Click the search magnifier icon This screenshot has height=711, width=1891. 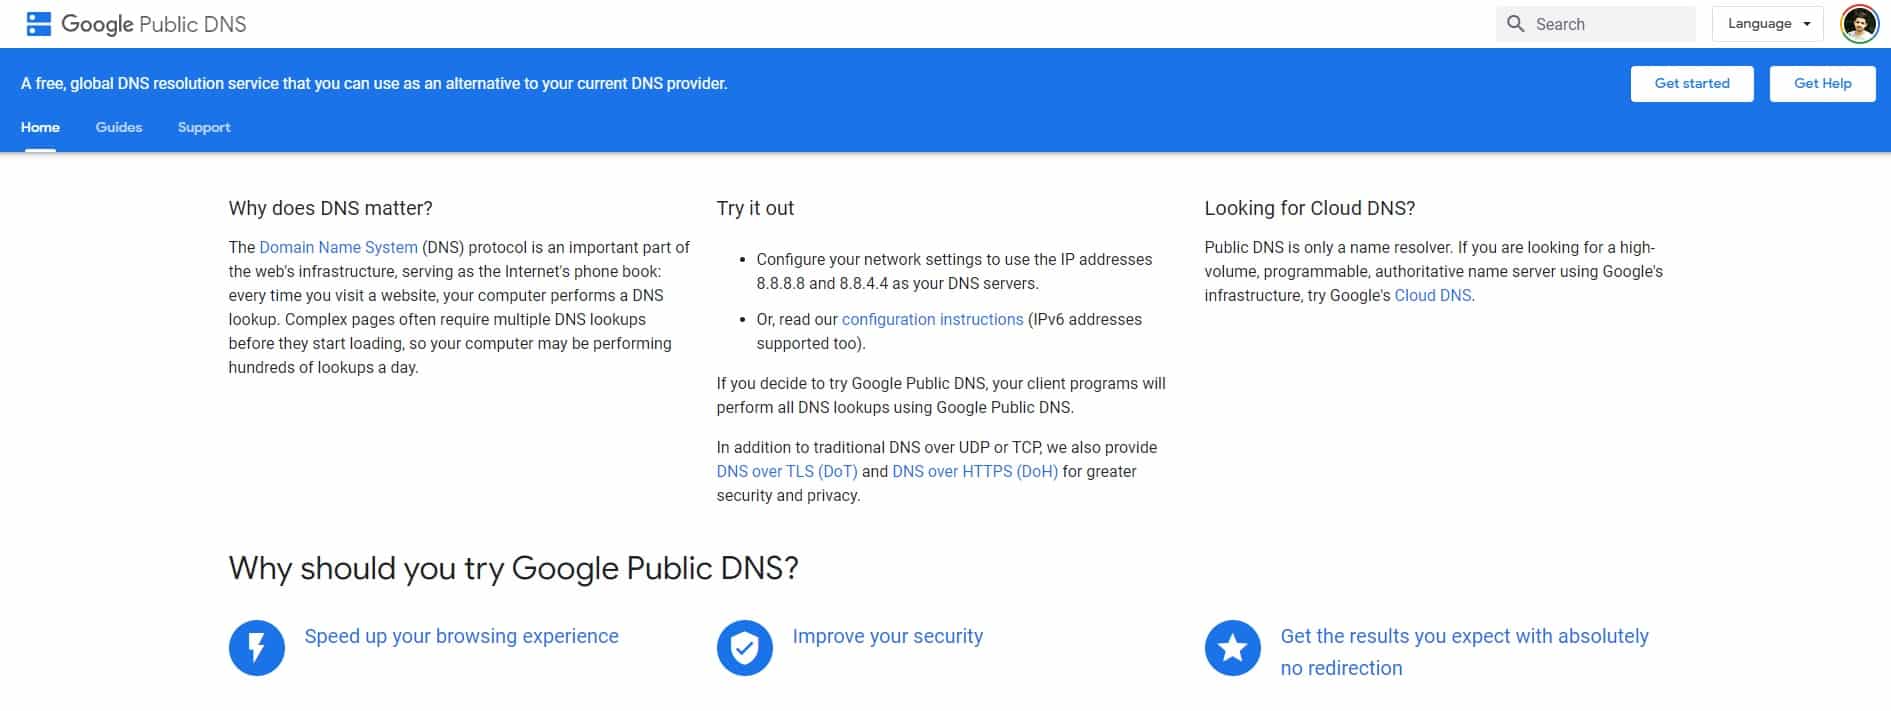[x=1516, y=24]
